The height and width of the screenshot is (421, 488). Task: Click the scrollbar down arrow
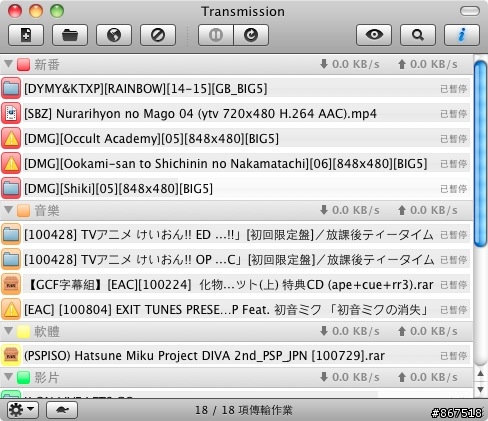pos(480,390)
